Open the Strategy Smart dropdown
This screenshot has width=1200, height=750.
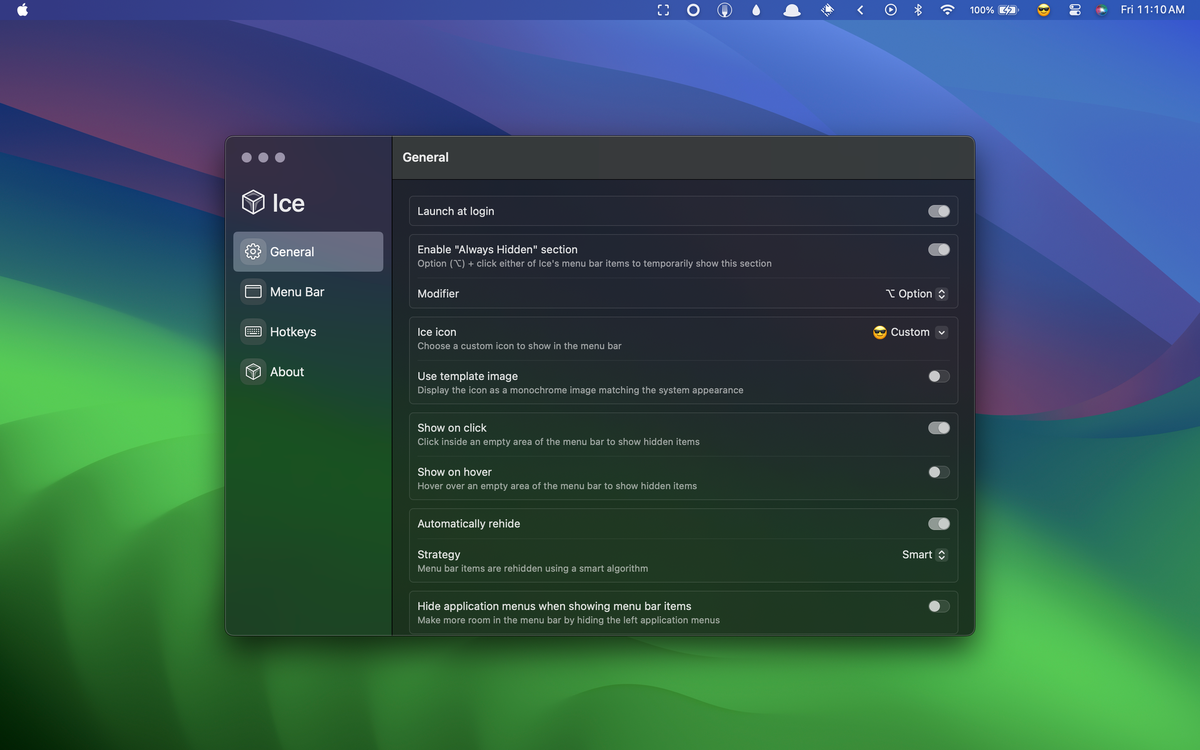924,555
